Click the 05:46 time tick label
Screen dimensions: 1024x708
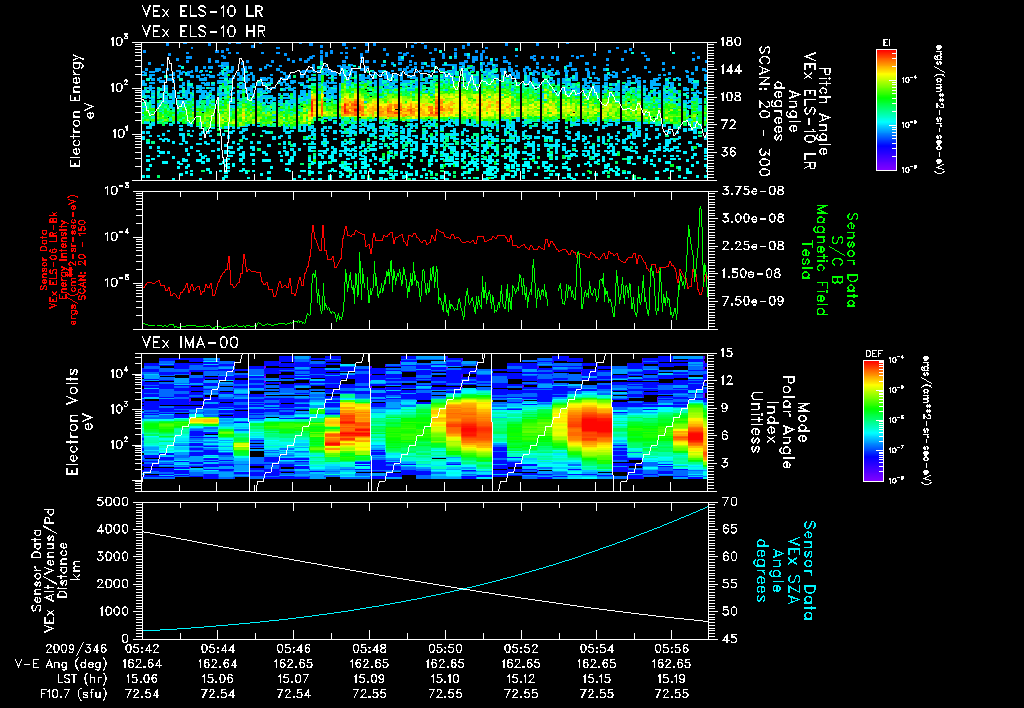[293, 650]
